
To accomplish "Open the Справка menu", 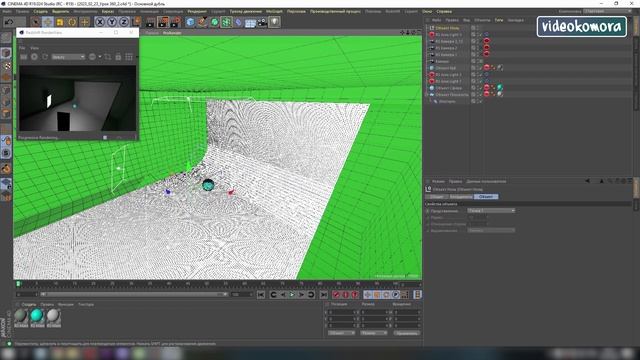I will point(444,11).
